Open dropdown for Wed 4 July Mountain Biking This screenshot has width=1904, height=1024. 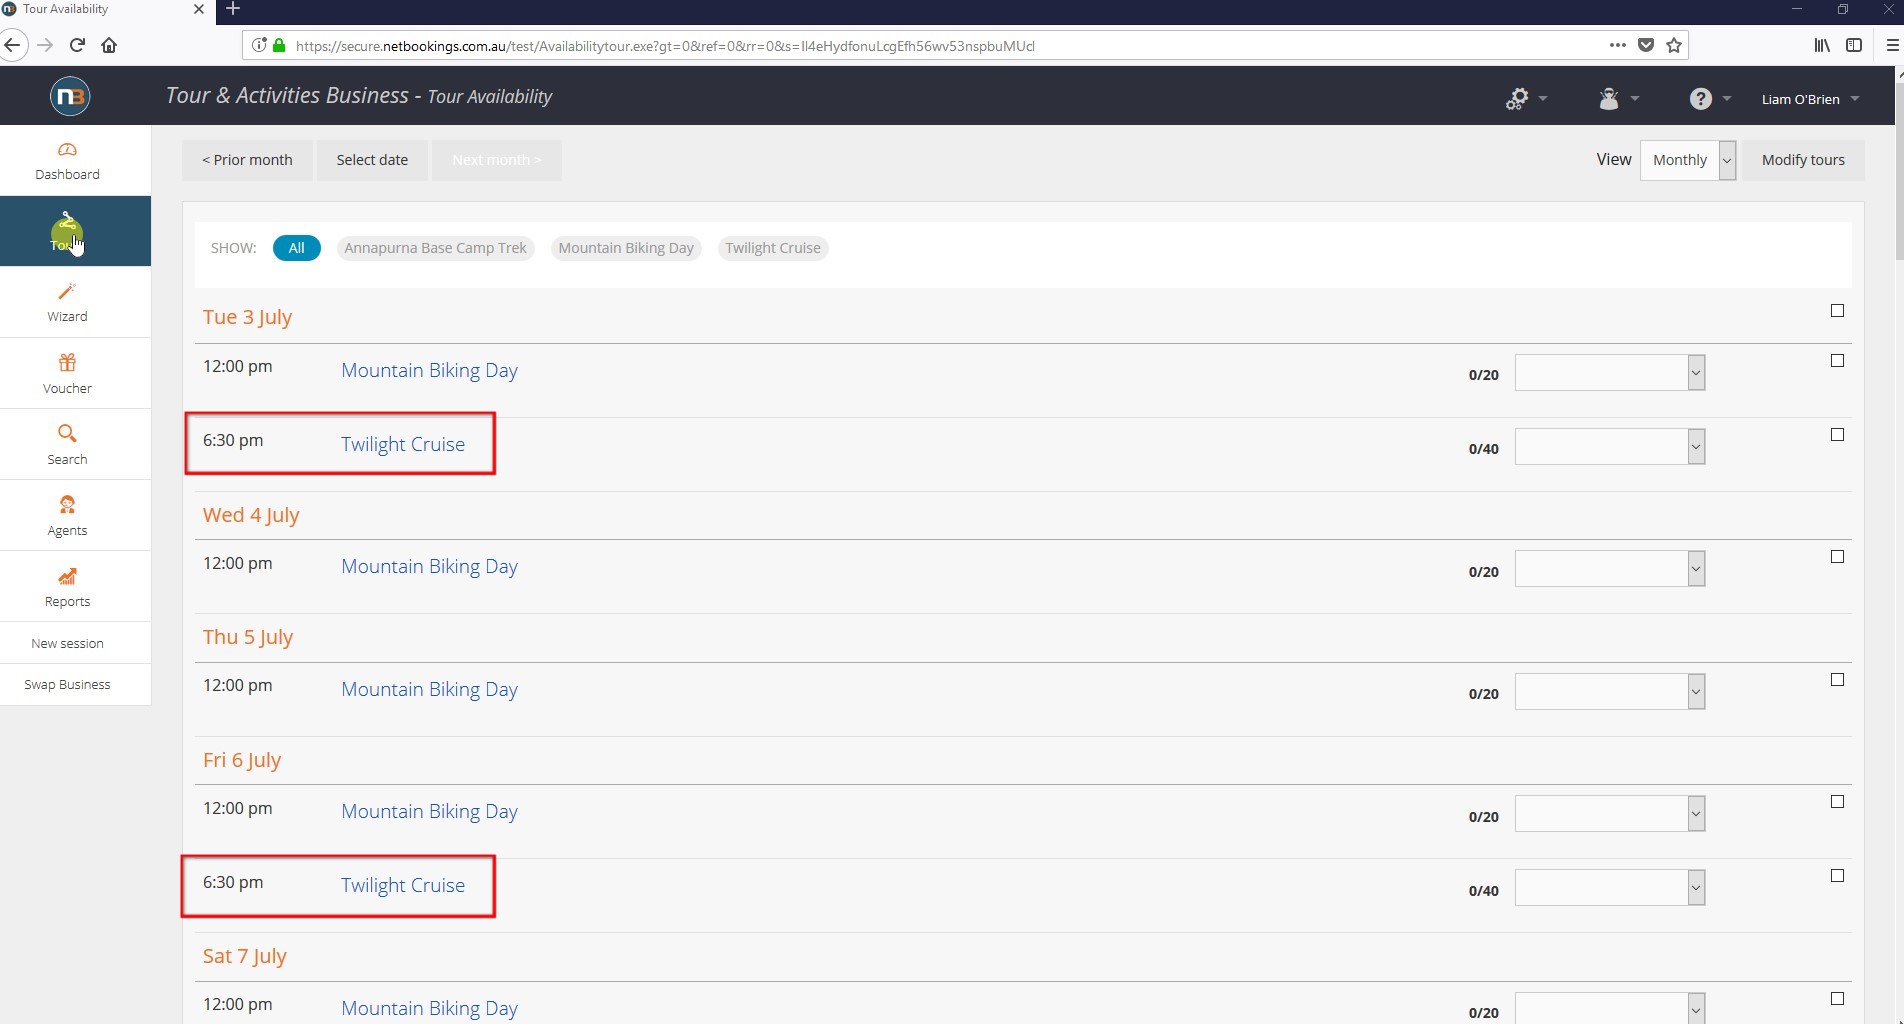click(1610, 569)
